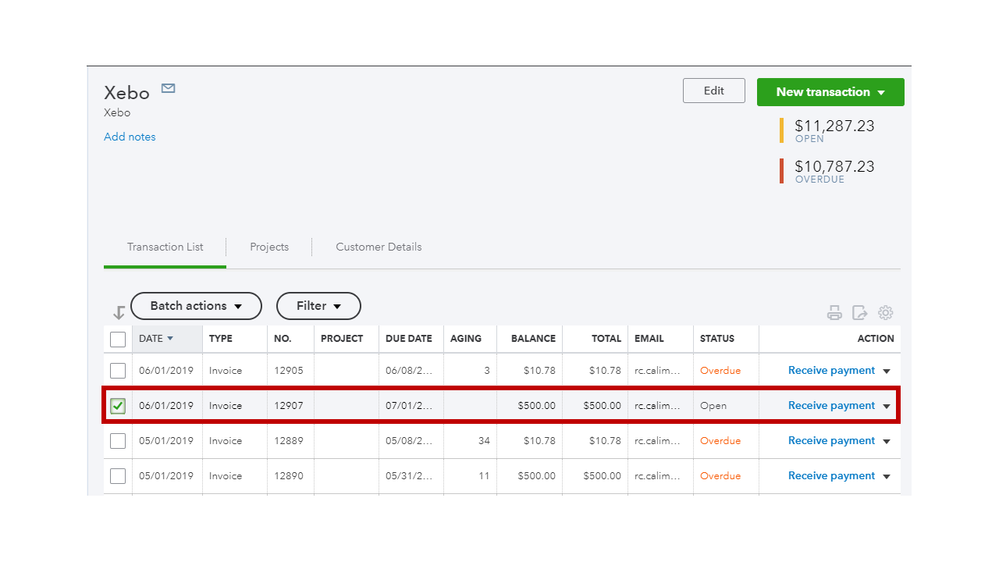Viewport: 999px width, 562px height.
Task: Toggle the select-all checkbox in the header row
Action: [x=118, y=339]
